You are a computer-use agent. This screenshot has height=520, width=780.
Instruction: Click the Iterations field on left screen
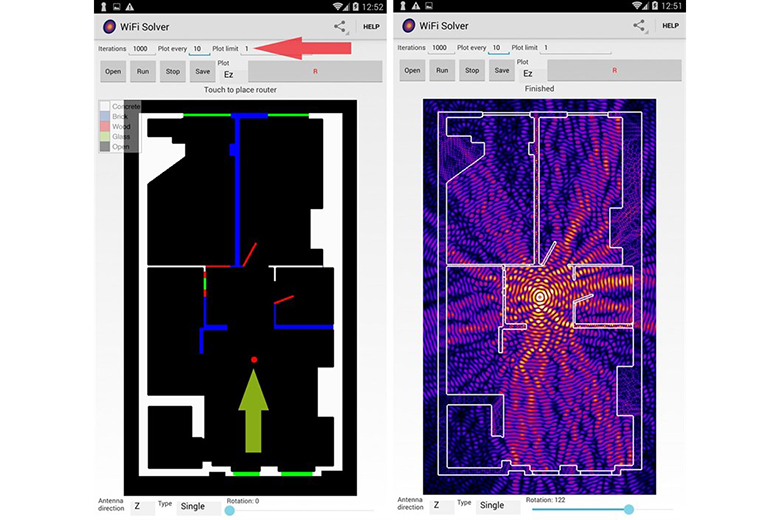point(141,48)
